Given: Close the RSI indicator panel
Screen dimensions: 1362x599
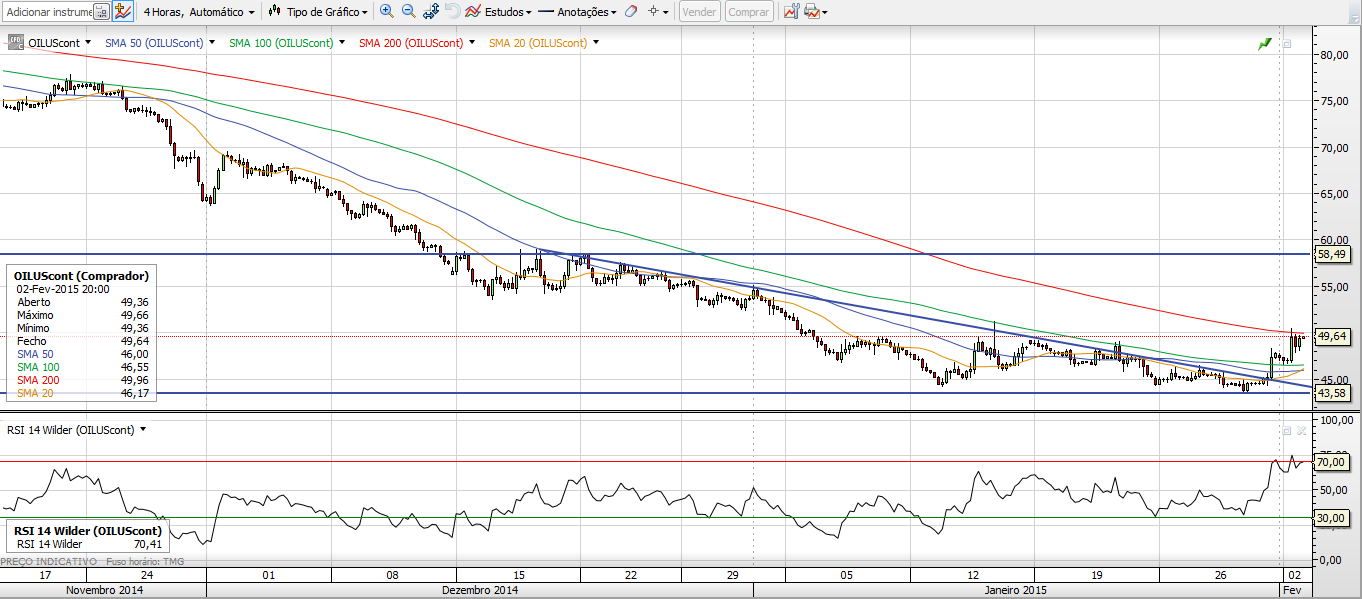Looking at the screenshot, I should click(x=1301, y=430).
